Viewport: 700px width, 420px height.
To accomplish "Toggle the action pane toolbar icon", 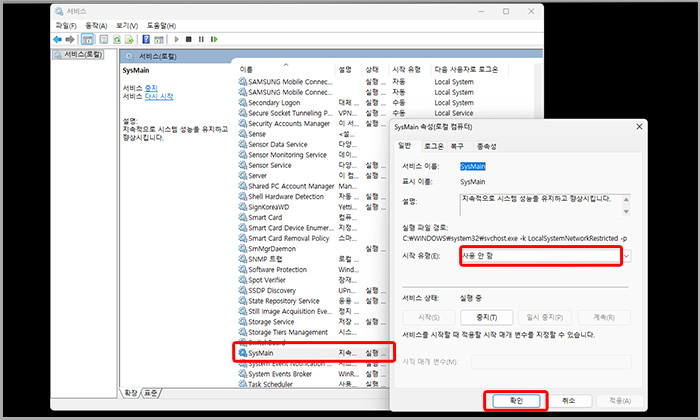I will click(159, 40).
